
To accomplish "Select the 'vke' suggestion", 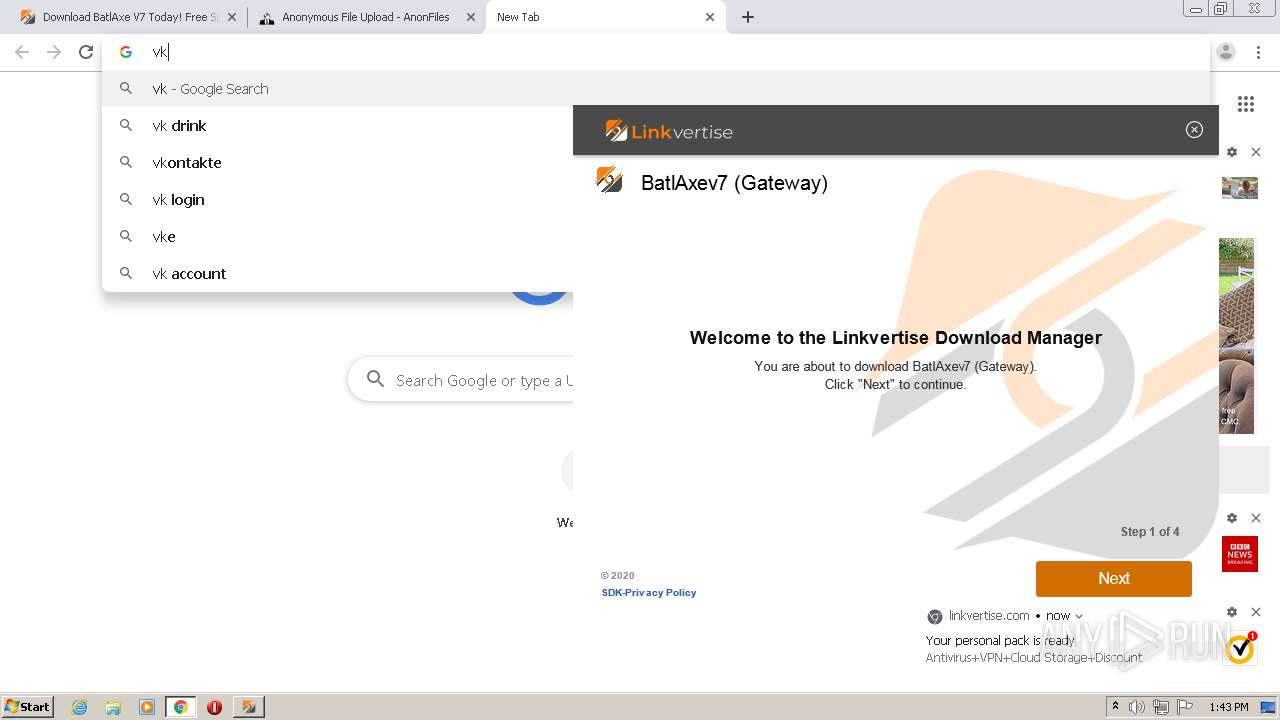I will 337,237.
